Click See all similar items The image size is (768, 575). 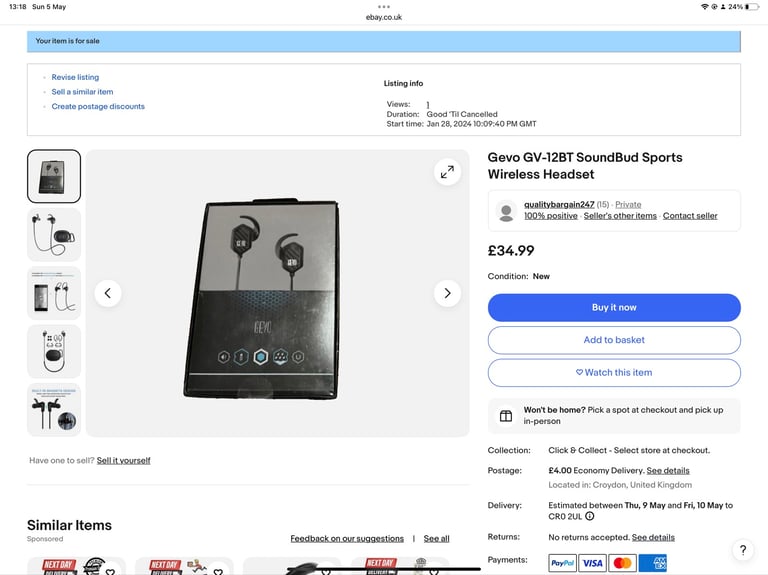point(436,539)
